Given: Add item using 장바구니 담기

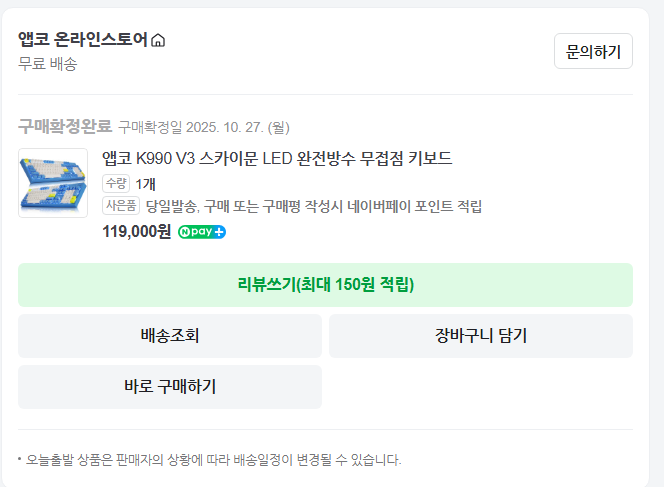Looking at the screenshot, I should pyautogui.click(x=480, y=336).
